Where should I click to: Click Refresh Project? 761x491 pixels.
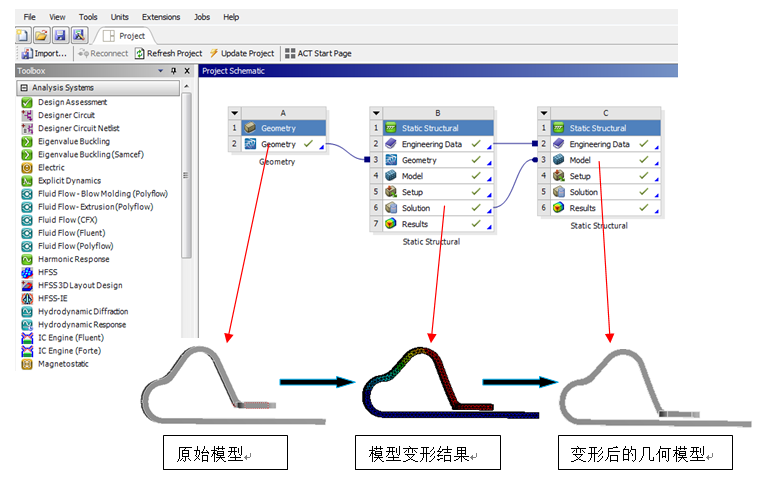point(168,53)
